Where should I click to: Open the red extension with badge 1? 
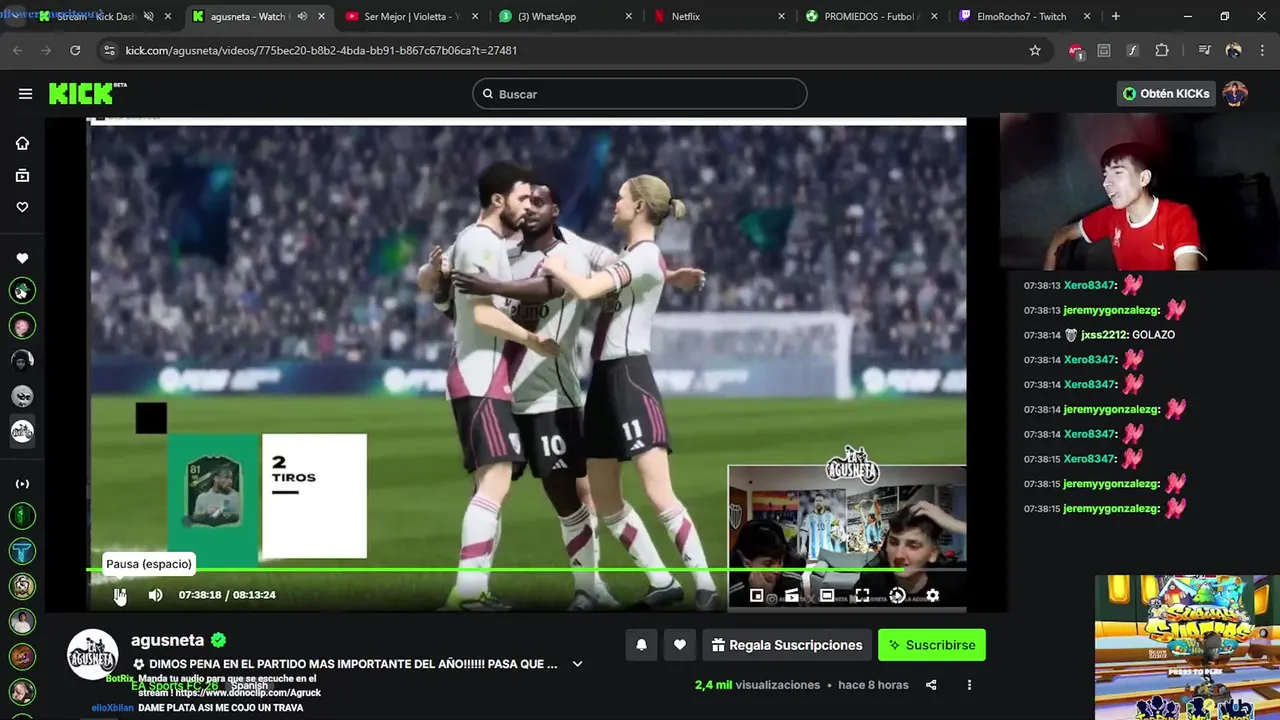pyautogui.click(x=1076, y=51)
